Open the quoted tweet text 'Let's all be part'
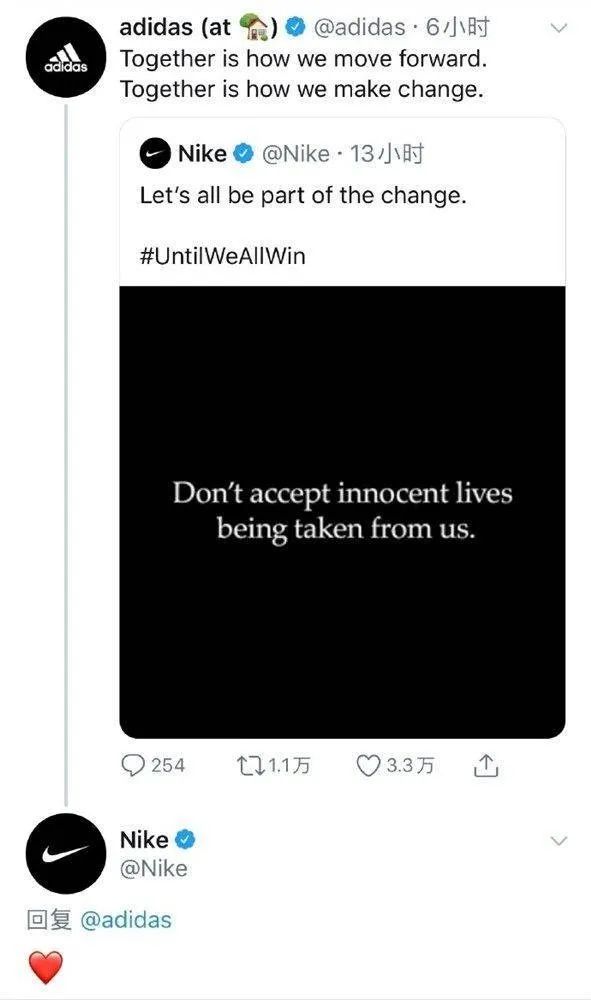The height and width of the screenshot is (1000, 591). point(303,195)
